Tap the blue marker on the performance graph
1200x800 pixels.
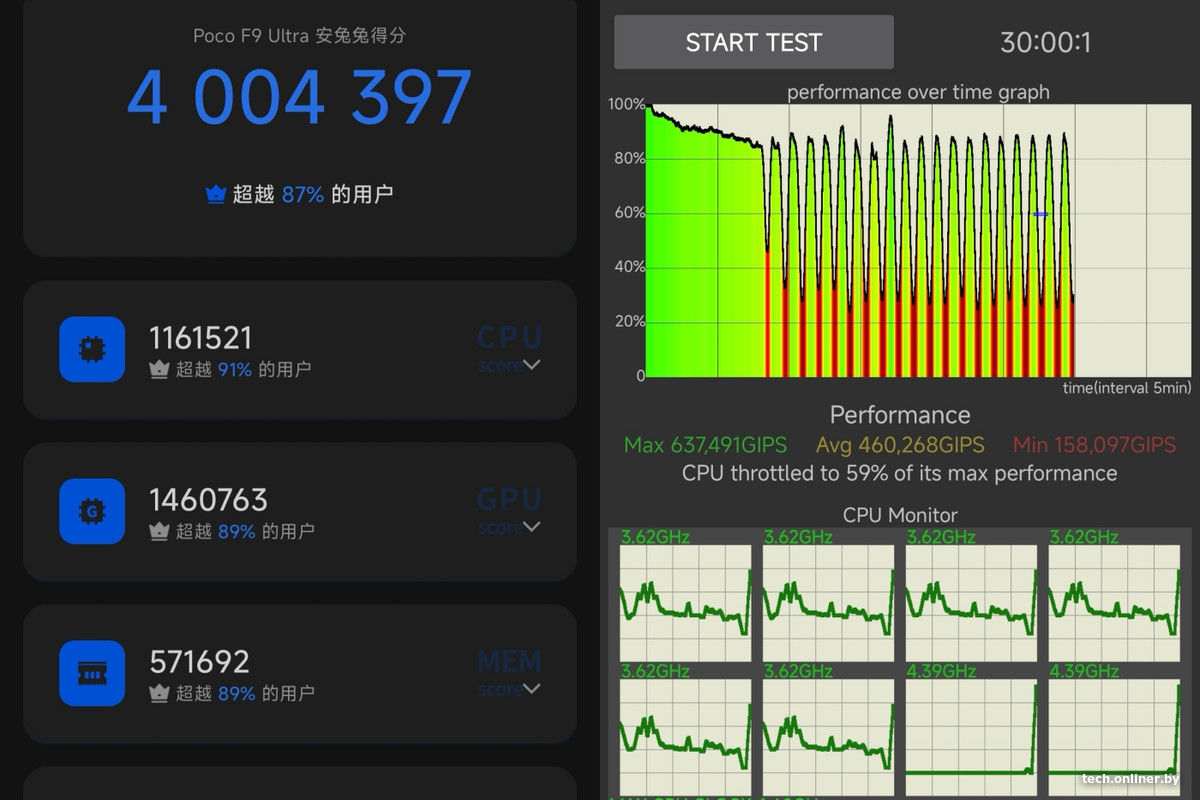[x=1041, y=213]
